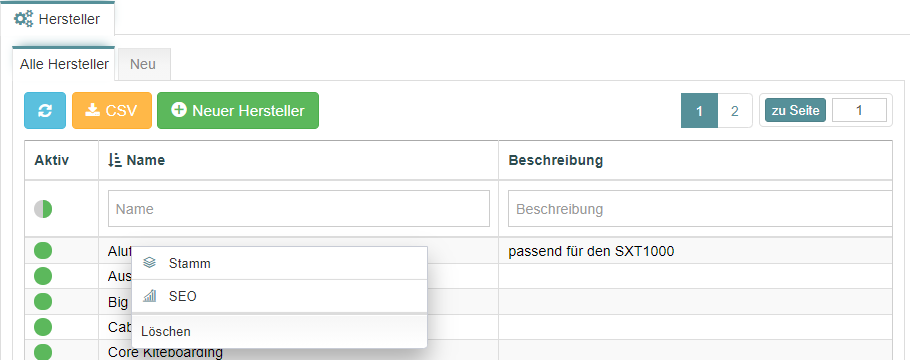Click the blue refresh icon button

(45, 110)
